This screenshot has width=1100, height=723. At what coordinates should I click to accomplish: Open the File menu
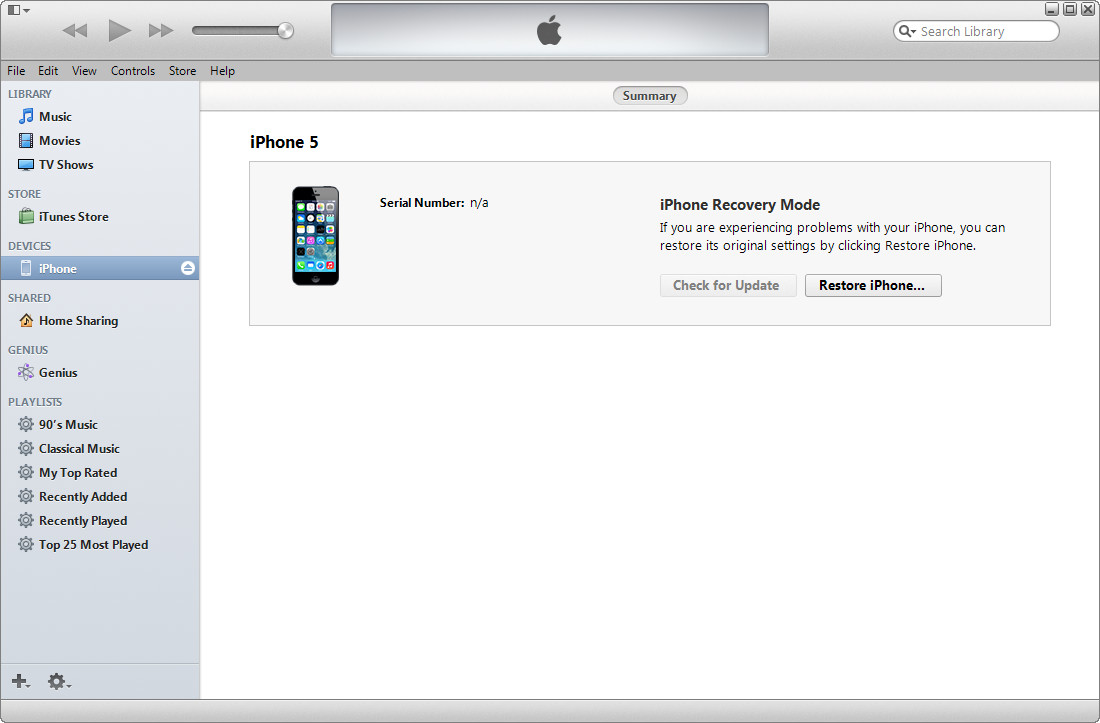(16, 71)
